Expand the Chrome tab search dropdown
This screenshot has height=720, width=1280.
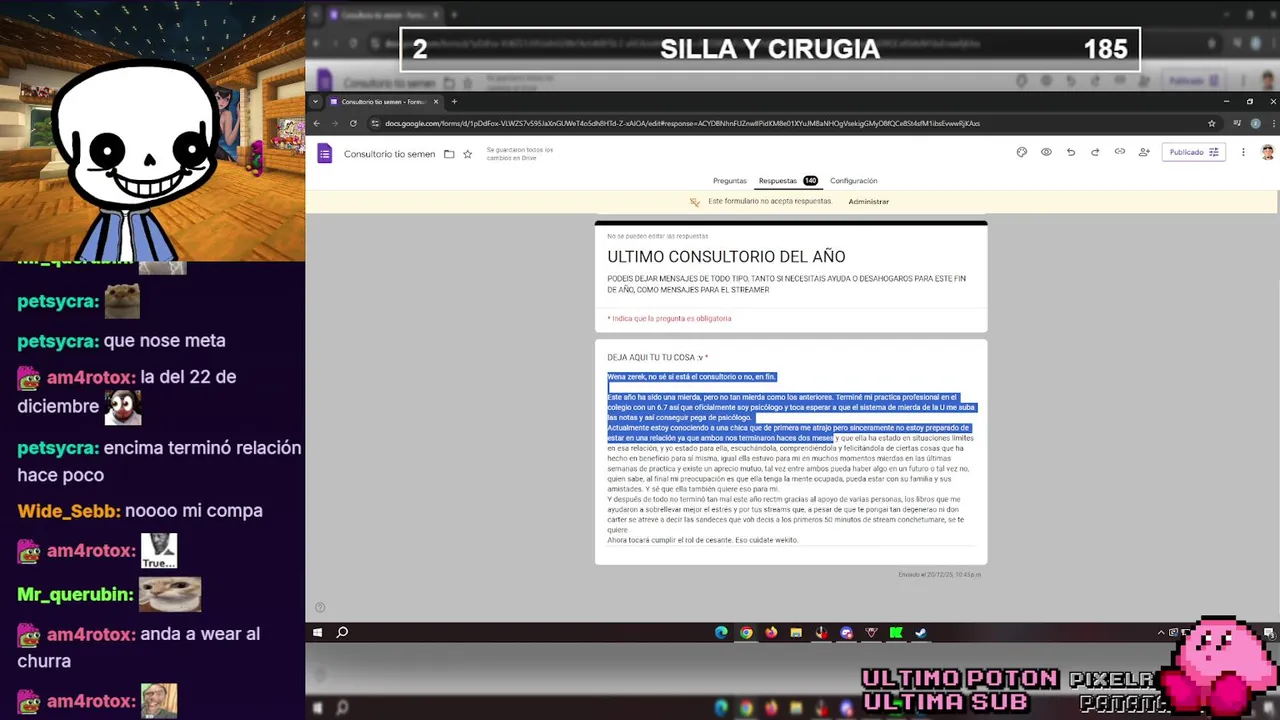click(x=315, y=102)
